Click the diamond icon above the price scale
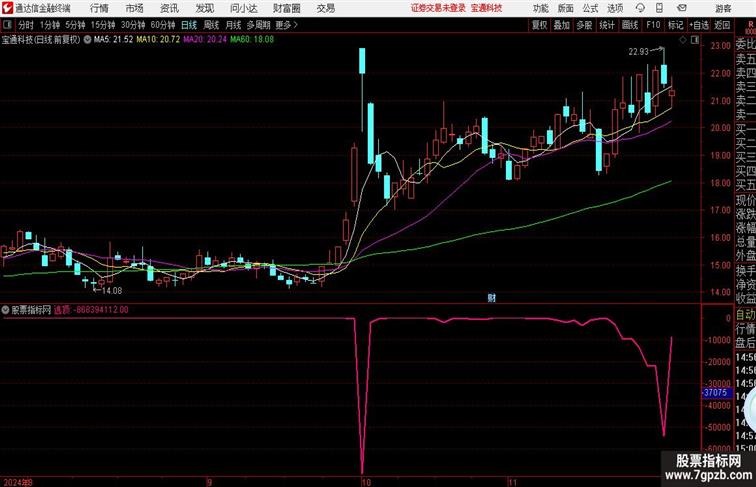 (683, 40)
